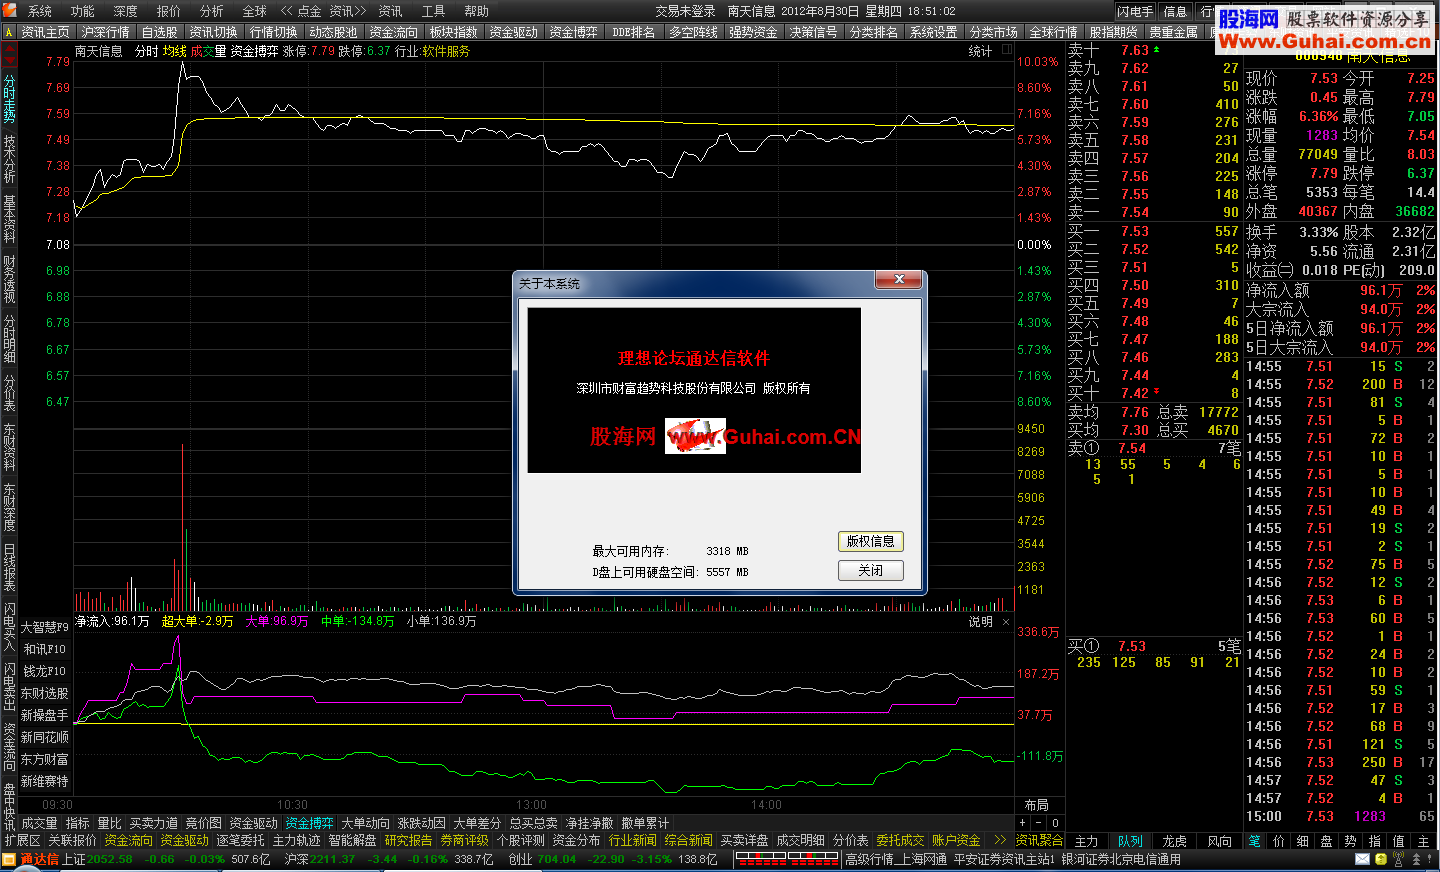Click 版权信息 button in the dialog
This screenshot has width=1440, height=872.
point(871,541)
